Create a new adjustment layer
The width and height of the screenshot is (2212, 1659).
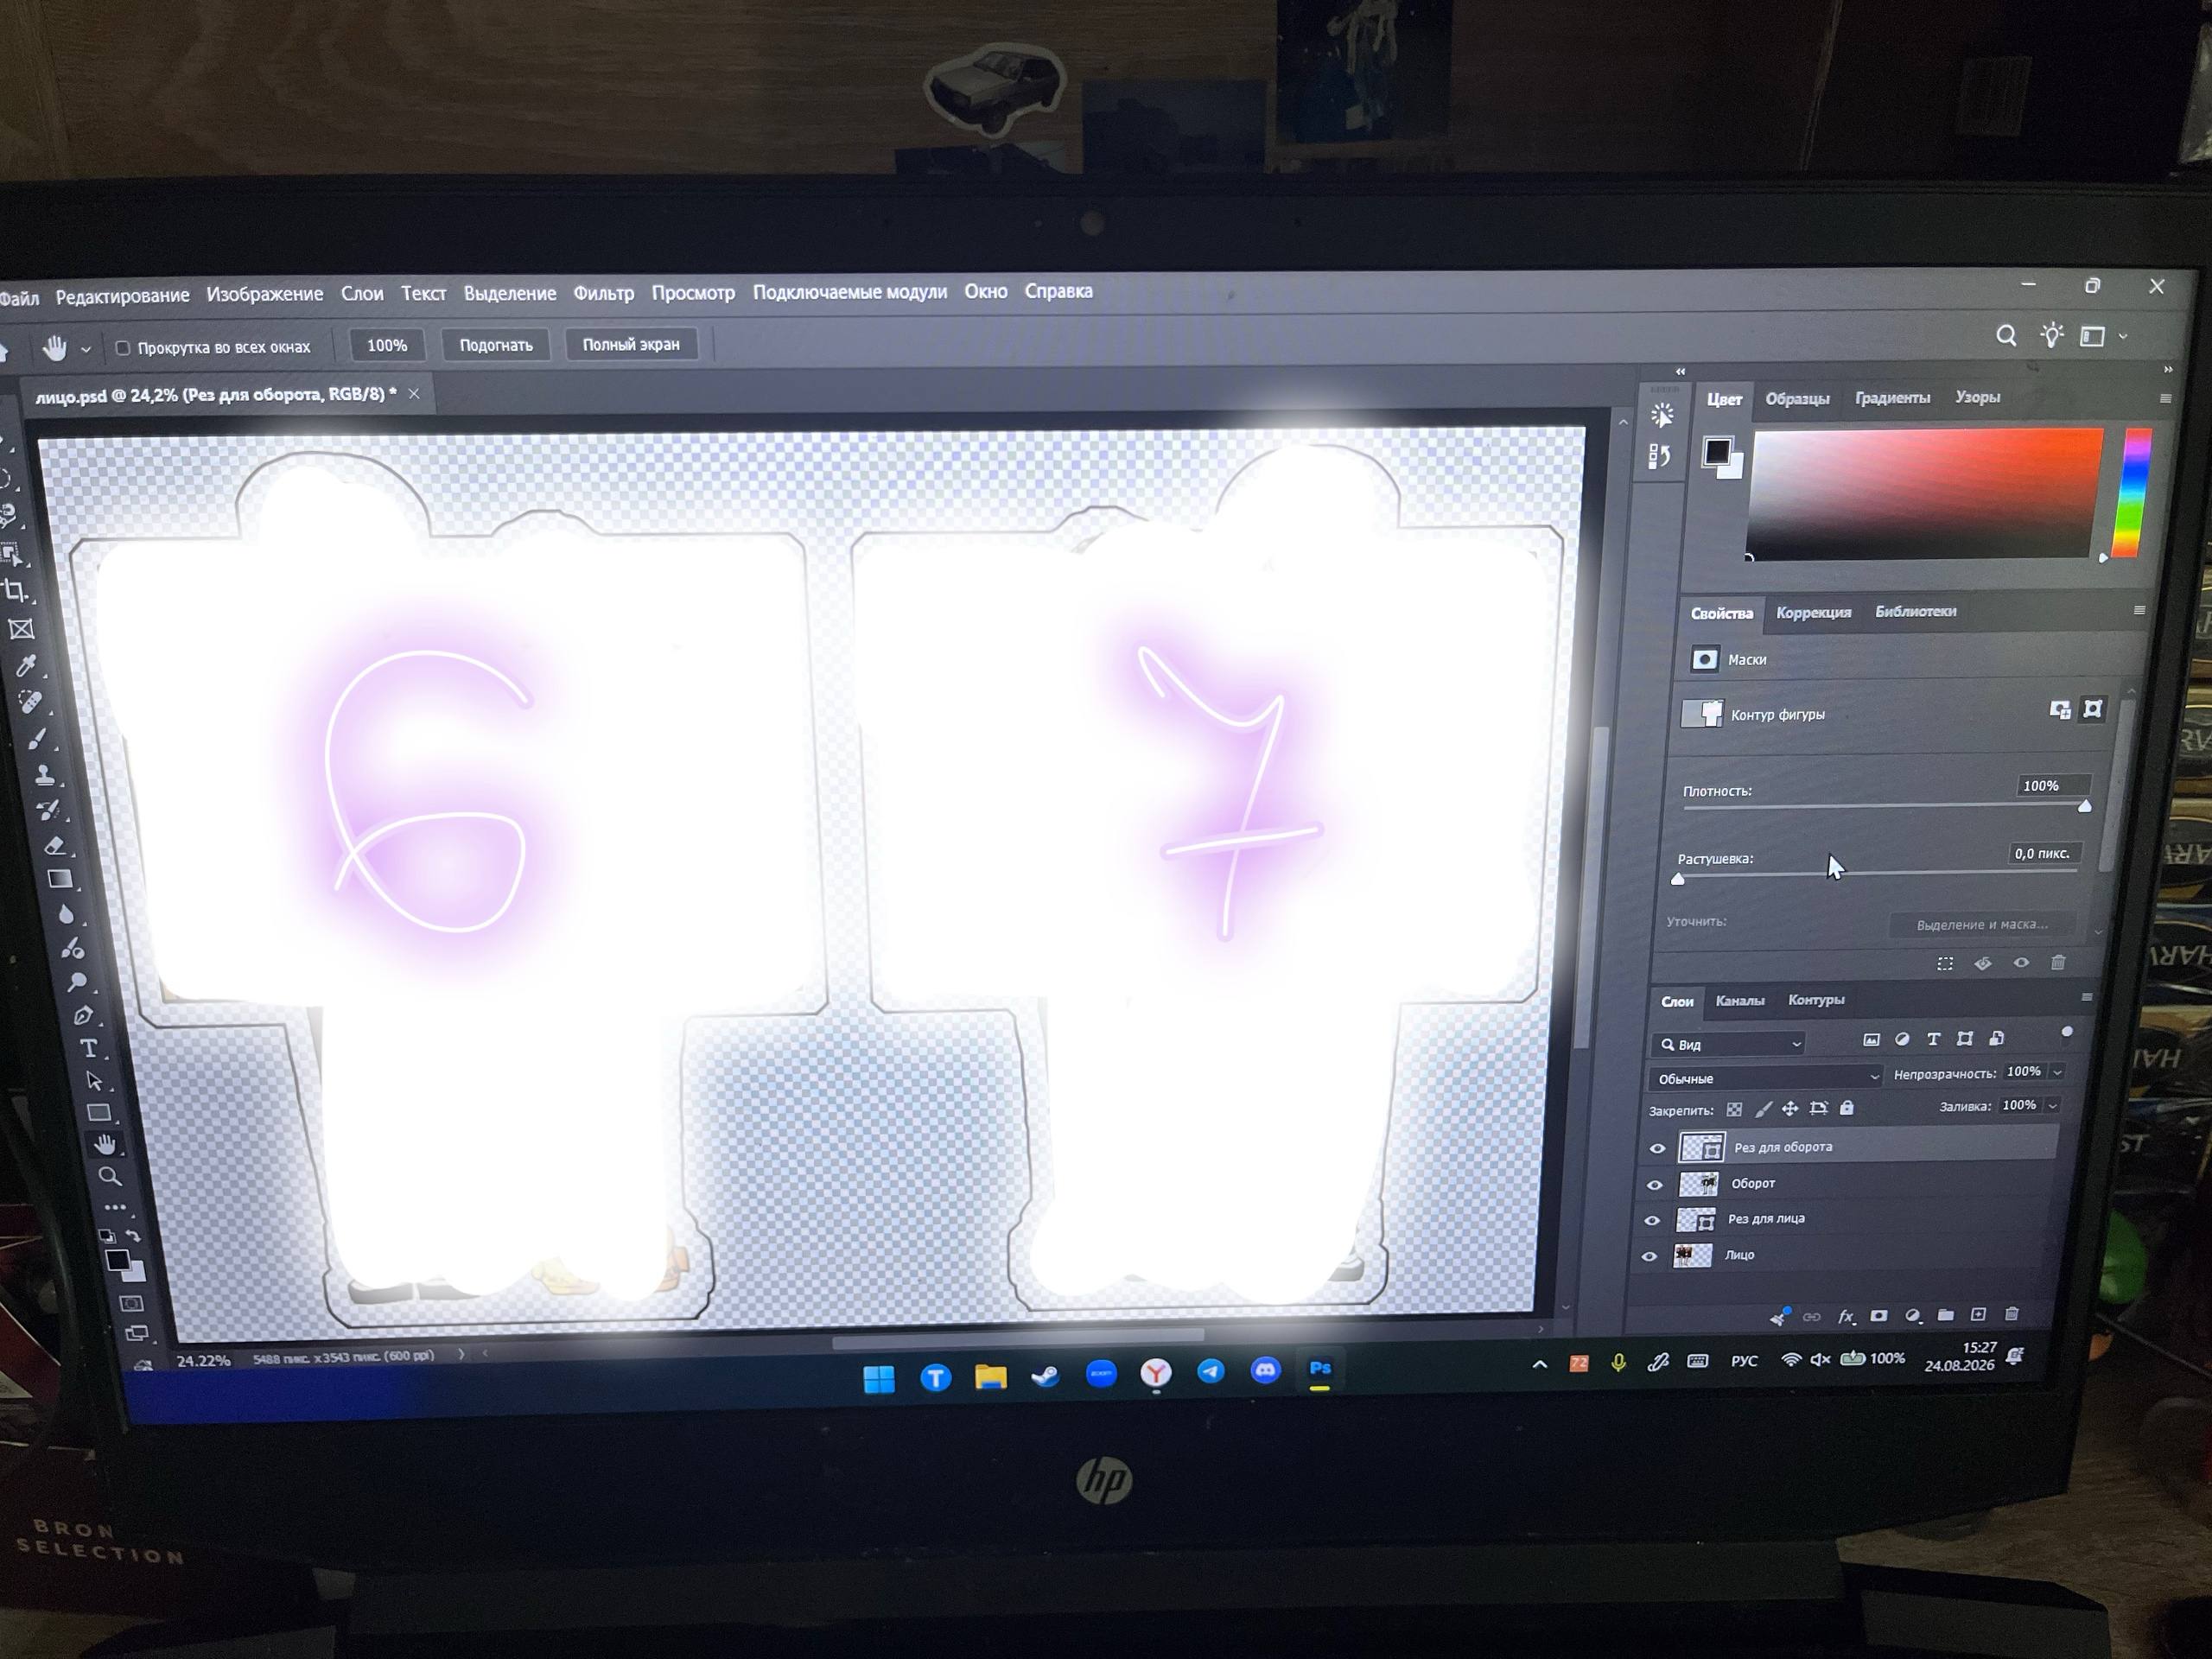coord(1912,1316)
